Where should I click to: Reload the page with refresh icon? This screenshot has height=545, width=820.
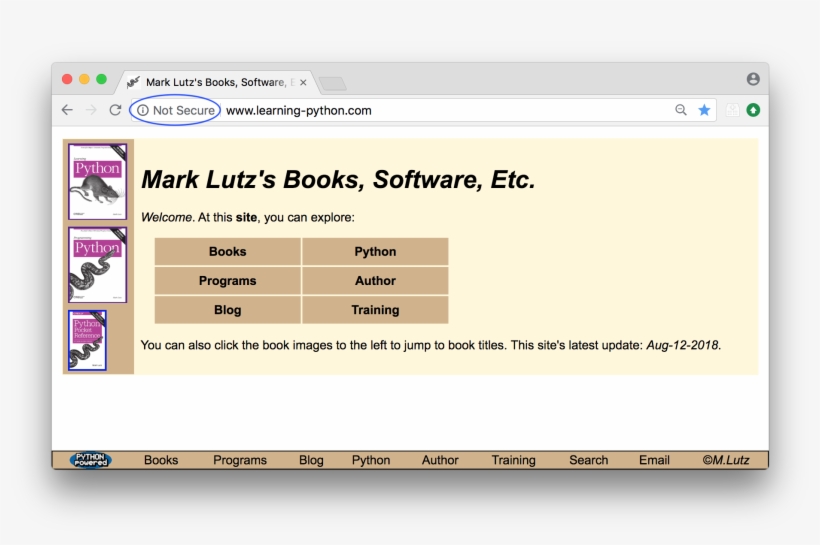[115, 110]
